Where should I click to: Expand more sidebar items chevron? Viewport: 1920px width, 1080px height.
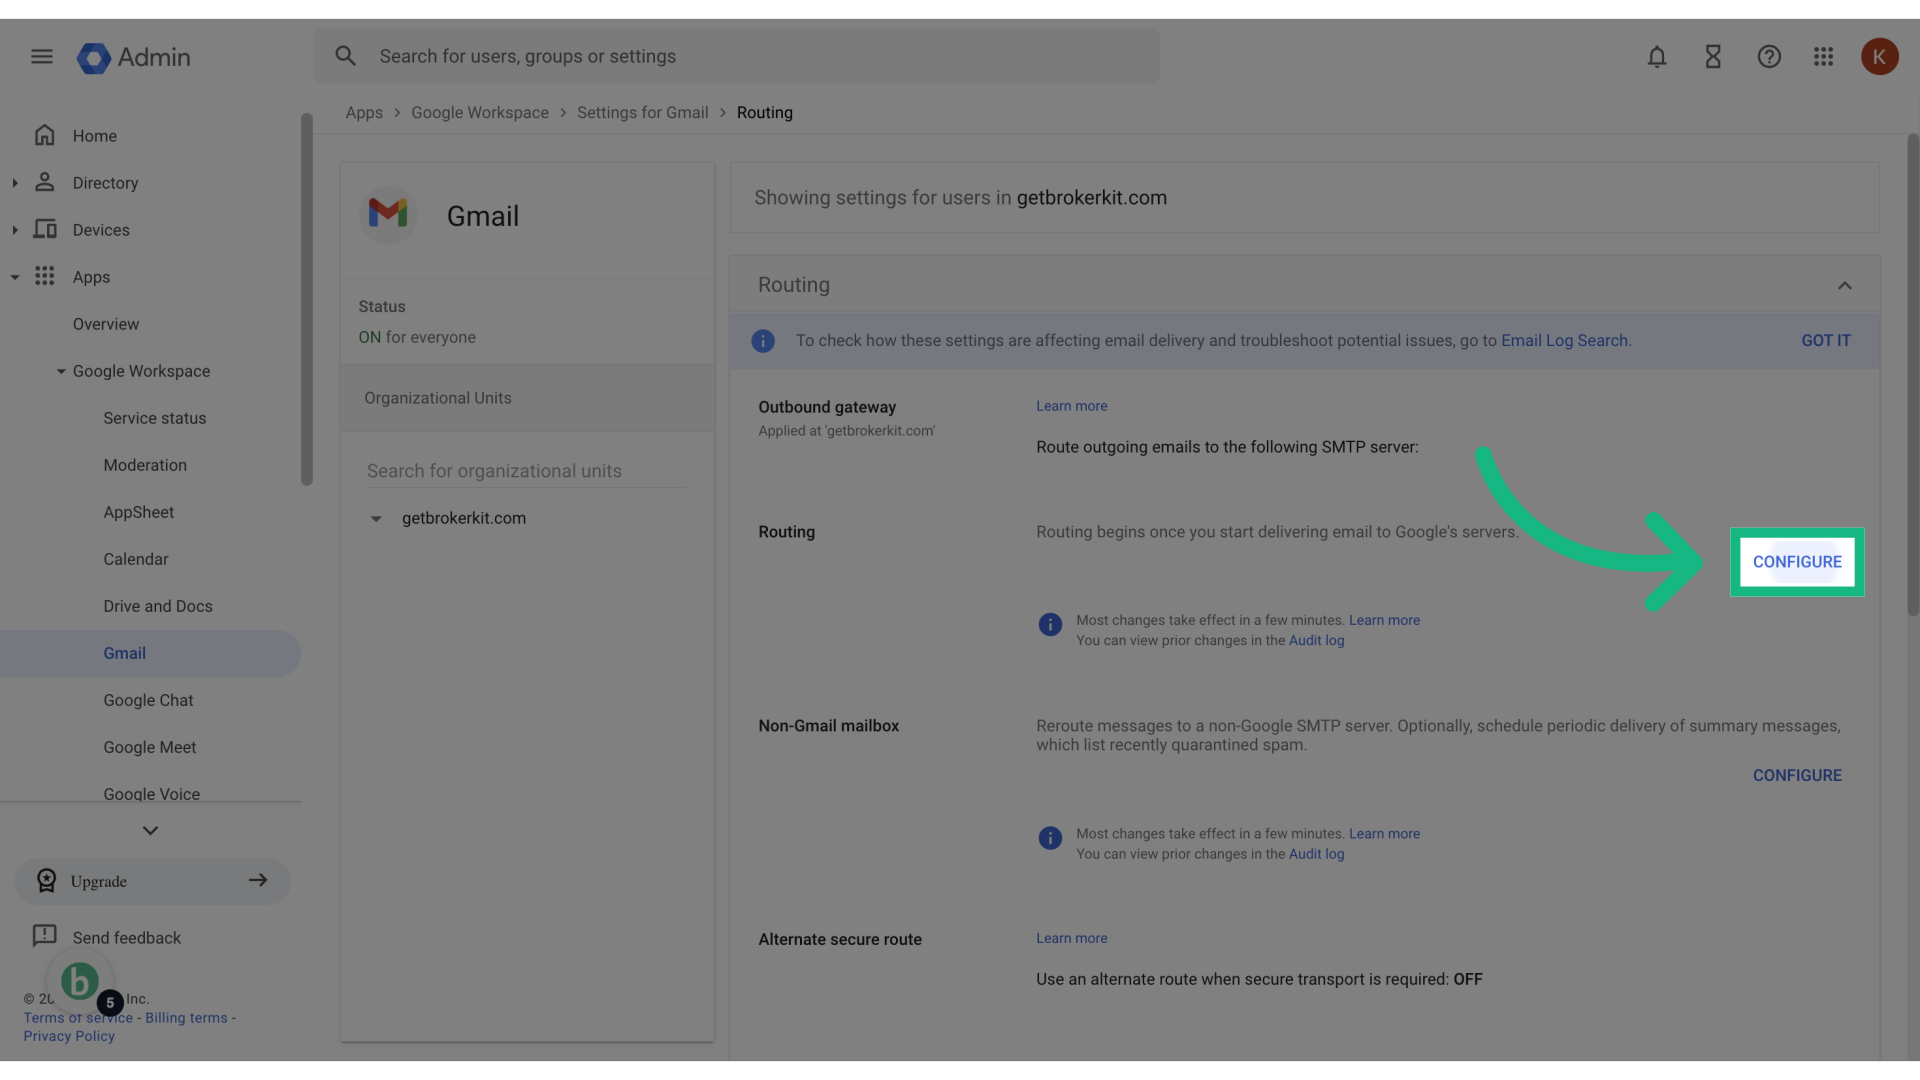(x=150, y=830)
